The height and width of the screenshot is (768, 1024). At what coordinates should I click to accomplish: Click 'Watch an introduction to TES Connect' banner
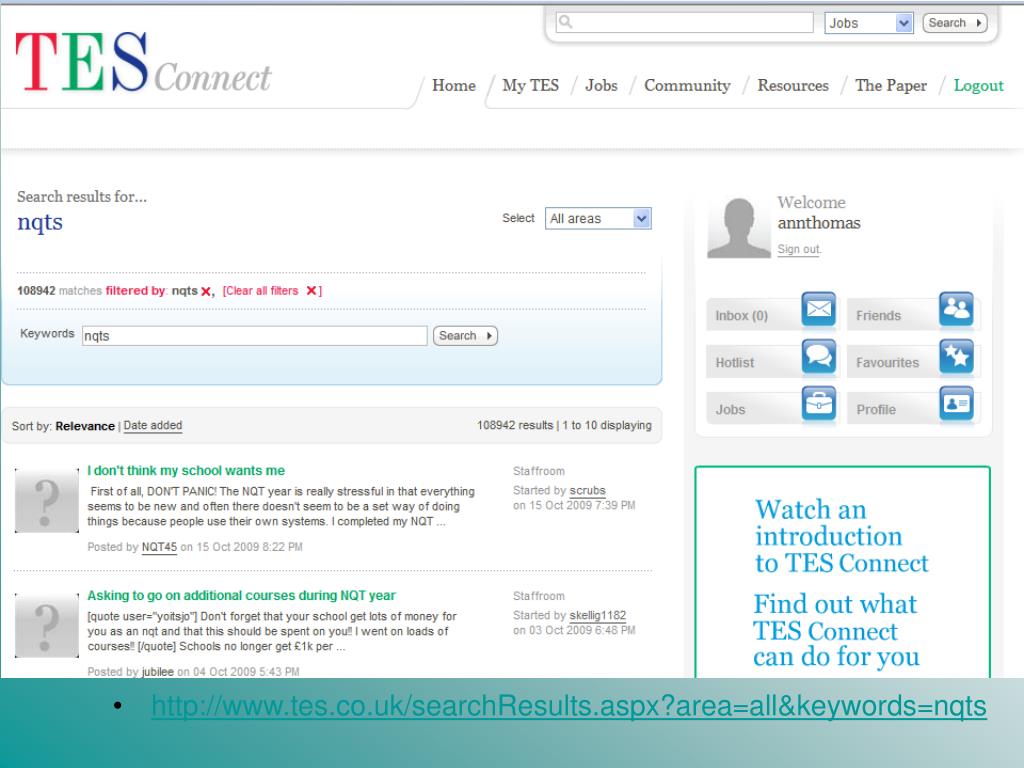(x=842, y=536)
